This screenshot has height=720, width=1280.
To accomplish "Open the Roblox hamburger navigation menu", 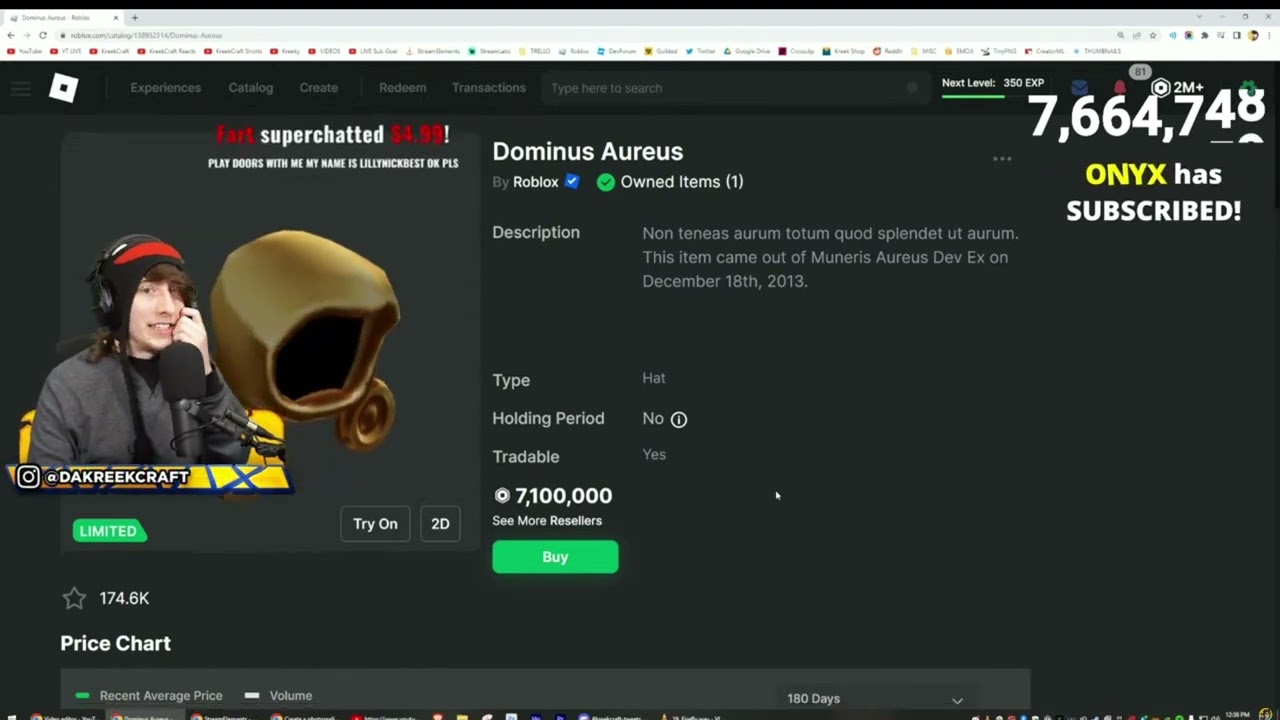I will [x=21, y=88].
